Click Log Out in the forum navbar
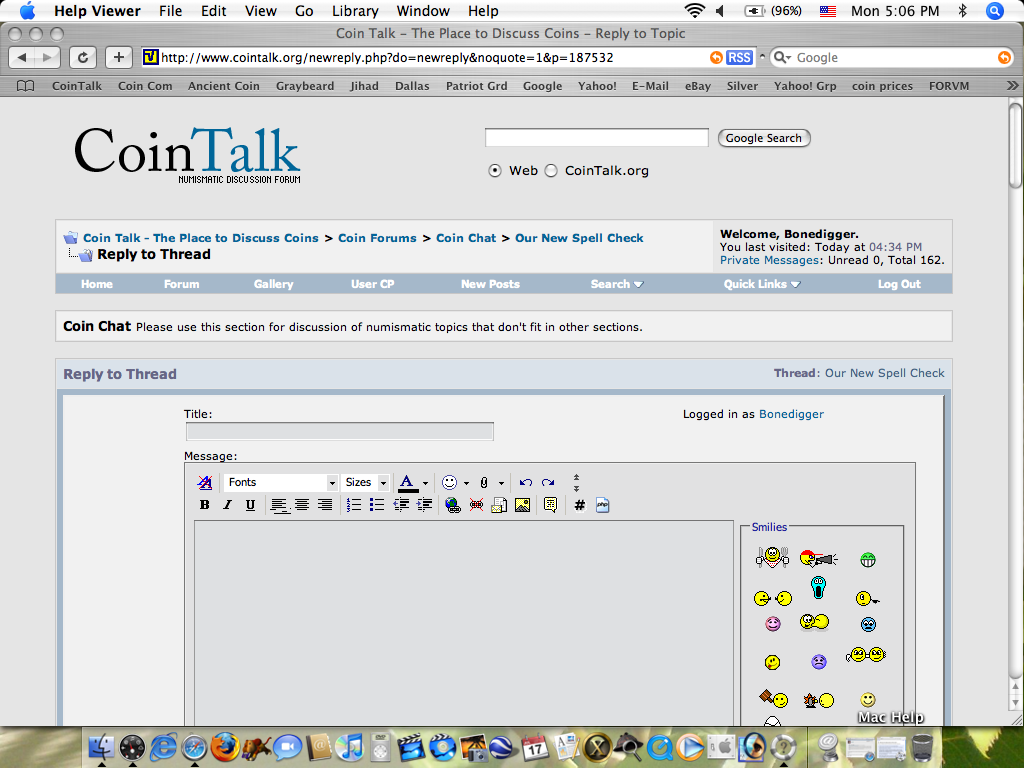The height and width of the screenshot is (768, 1024). point(899,284)
